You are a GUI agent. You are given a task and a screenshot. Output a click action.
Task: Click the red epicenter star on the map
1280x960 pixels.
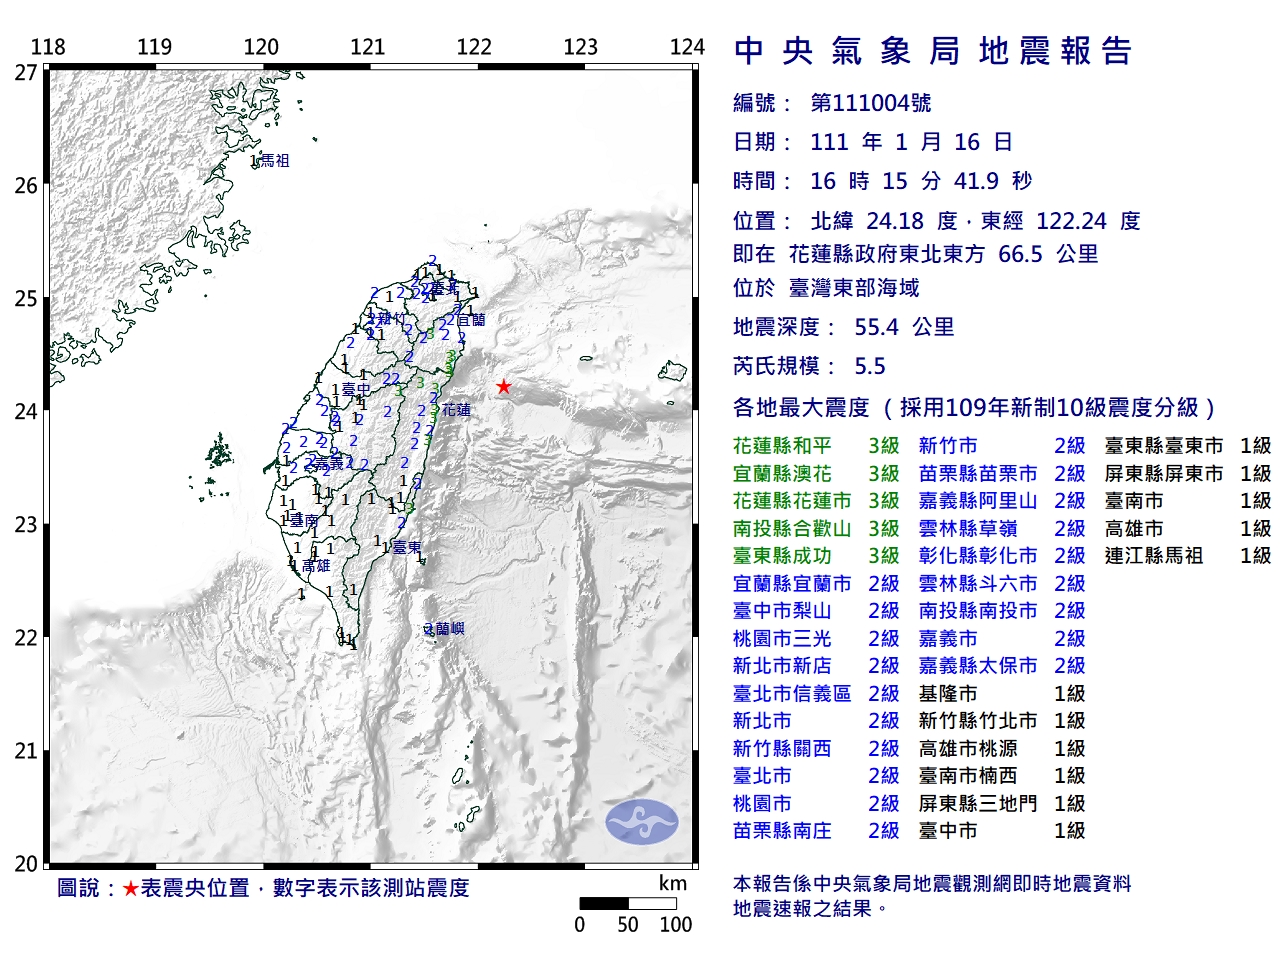coord(504,387)
